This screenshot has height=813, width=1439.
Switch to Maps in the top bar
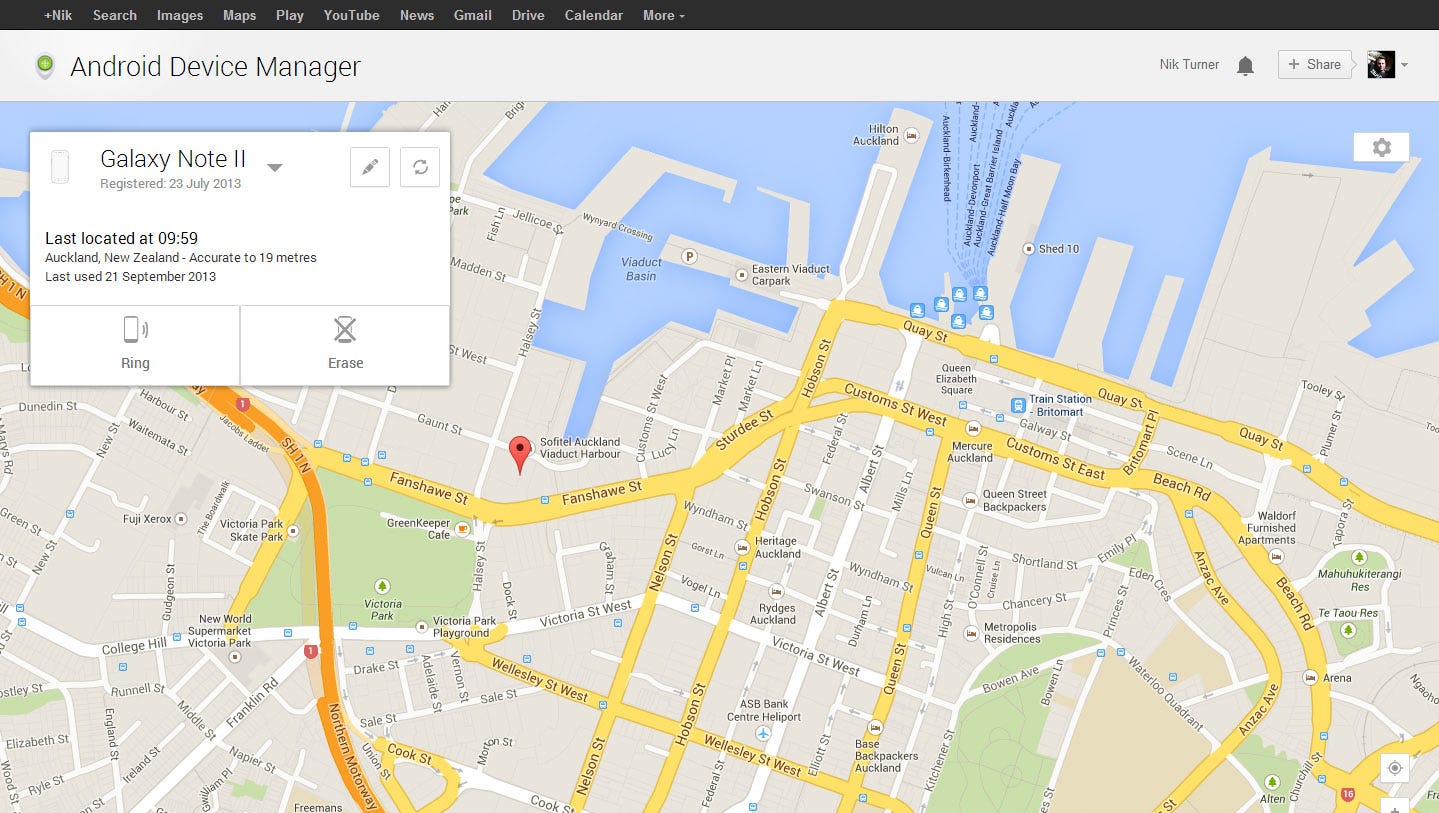238,15
